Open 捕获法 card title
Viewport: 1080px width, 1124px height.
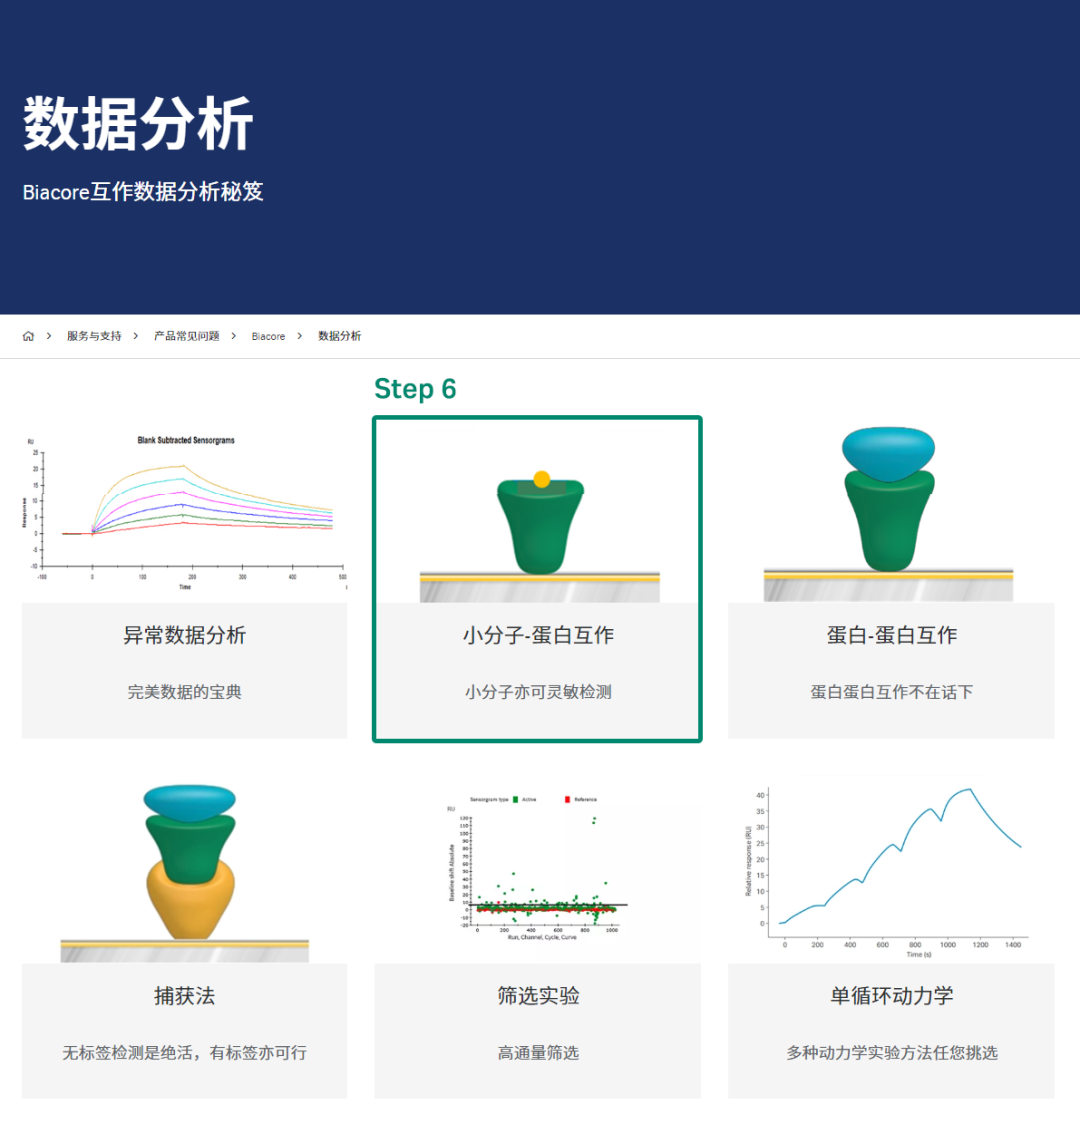(x=185, y=996)
